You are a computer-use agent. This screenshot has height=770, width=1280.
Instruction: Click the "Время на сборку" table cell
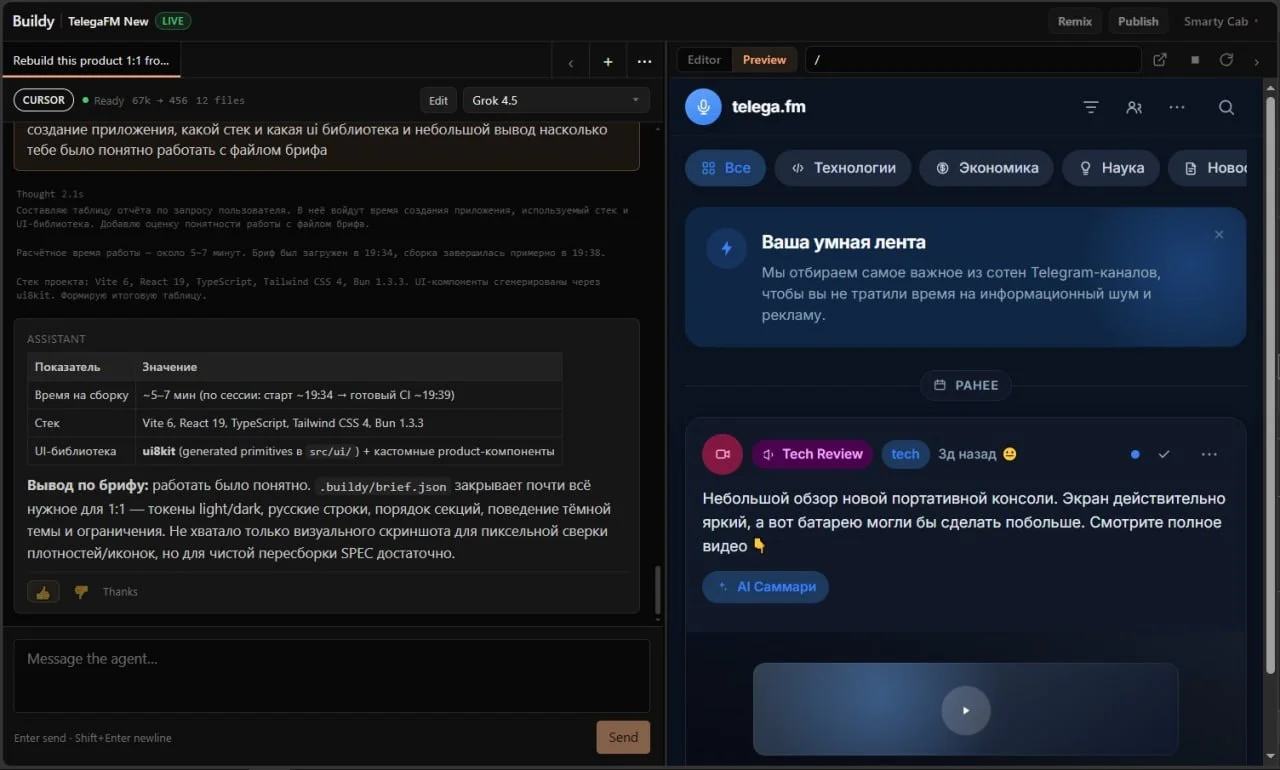tap(81, 395)
